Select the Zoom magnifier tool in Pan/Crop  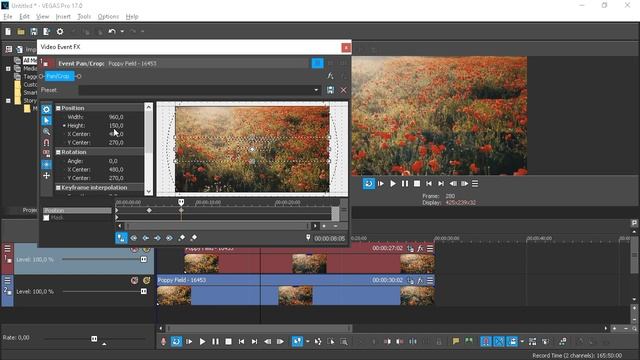point(46,131)
